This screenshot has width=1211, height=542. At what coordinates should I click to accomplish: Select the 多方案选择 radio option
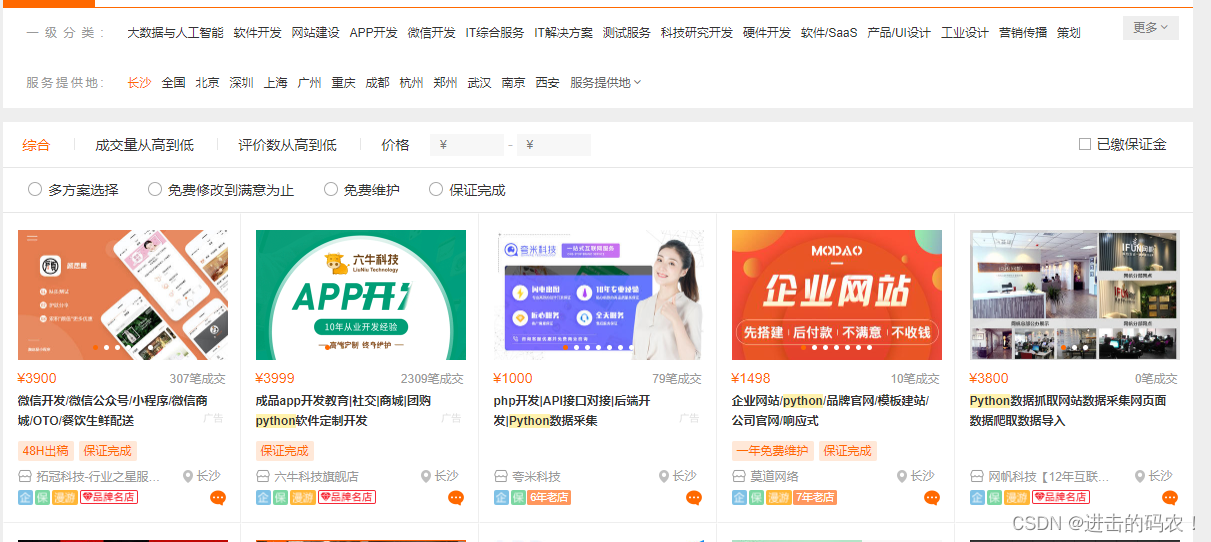click(35, 189)
